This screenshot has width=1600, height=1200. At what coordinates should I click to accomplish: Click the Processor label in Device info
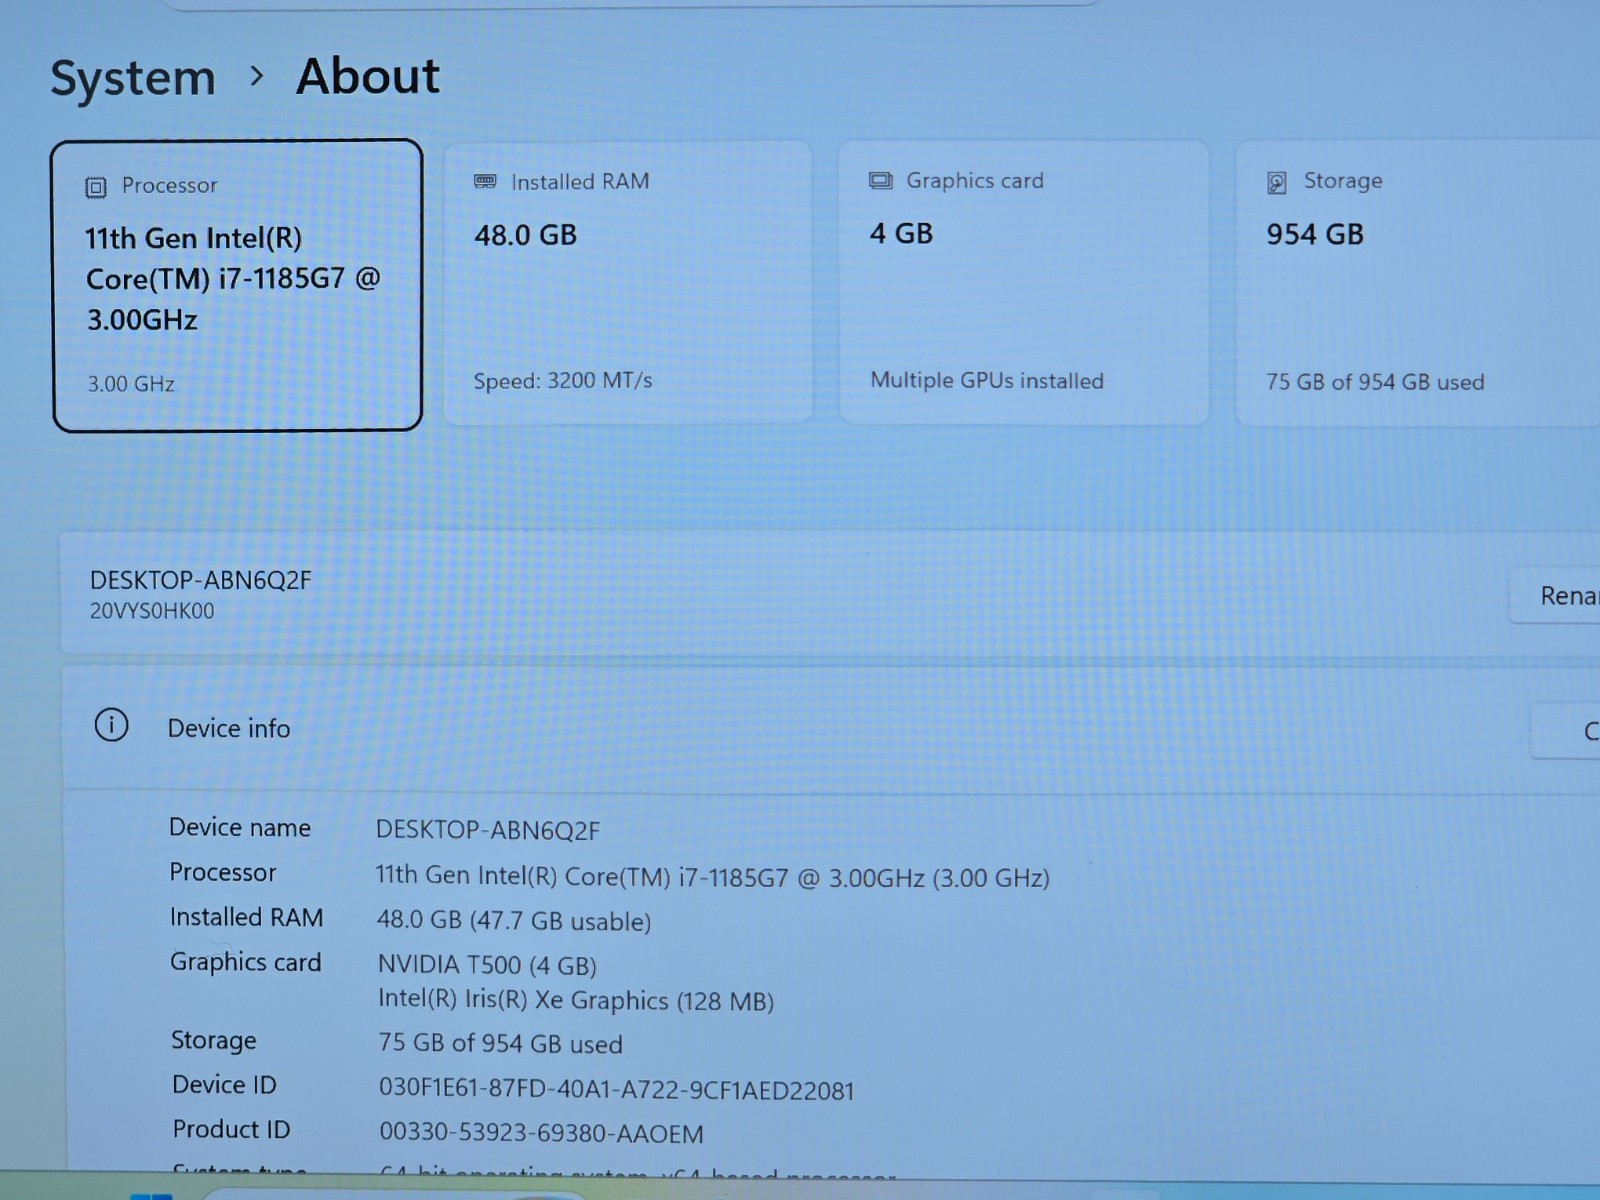(223, 872)
